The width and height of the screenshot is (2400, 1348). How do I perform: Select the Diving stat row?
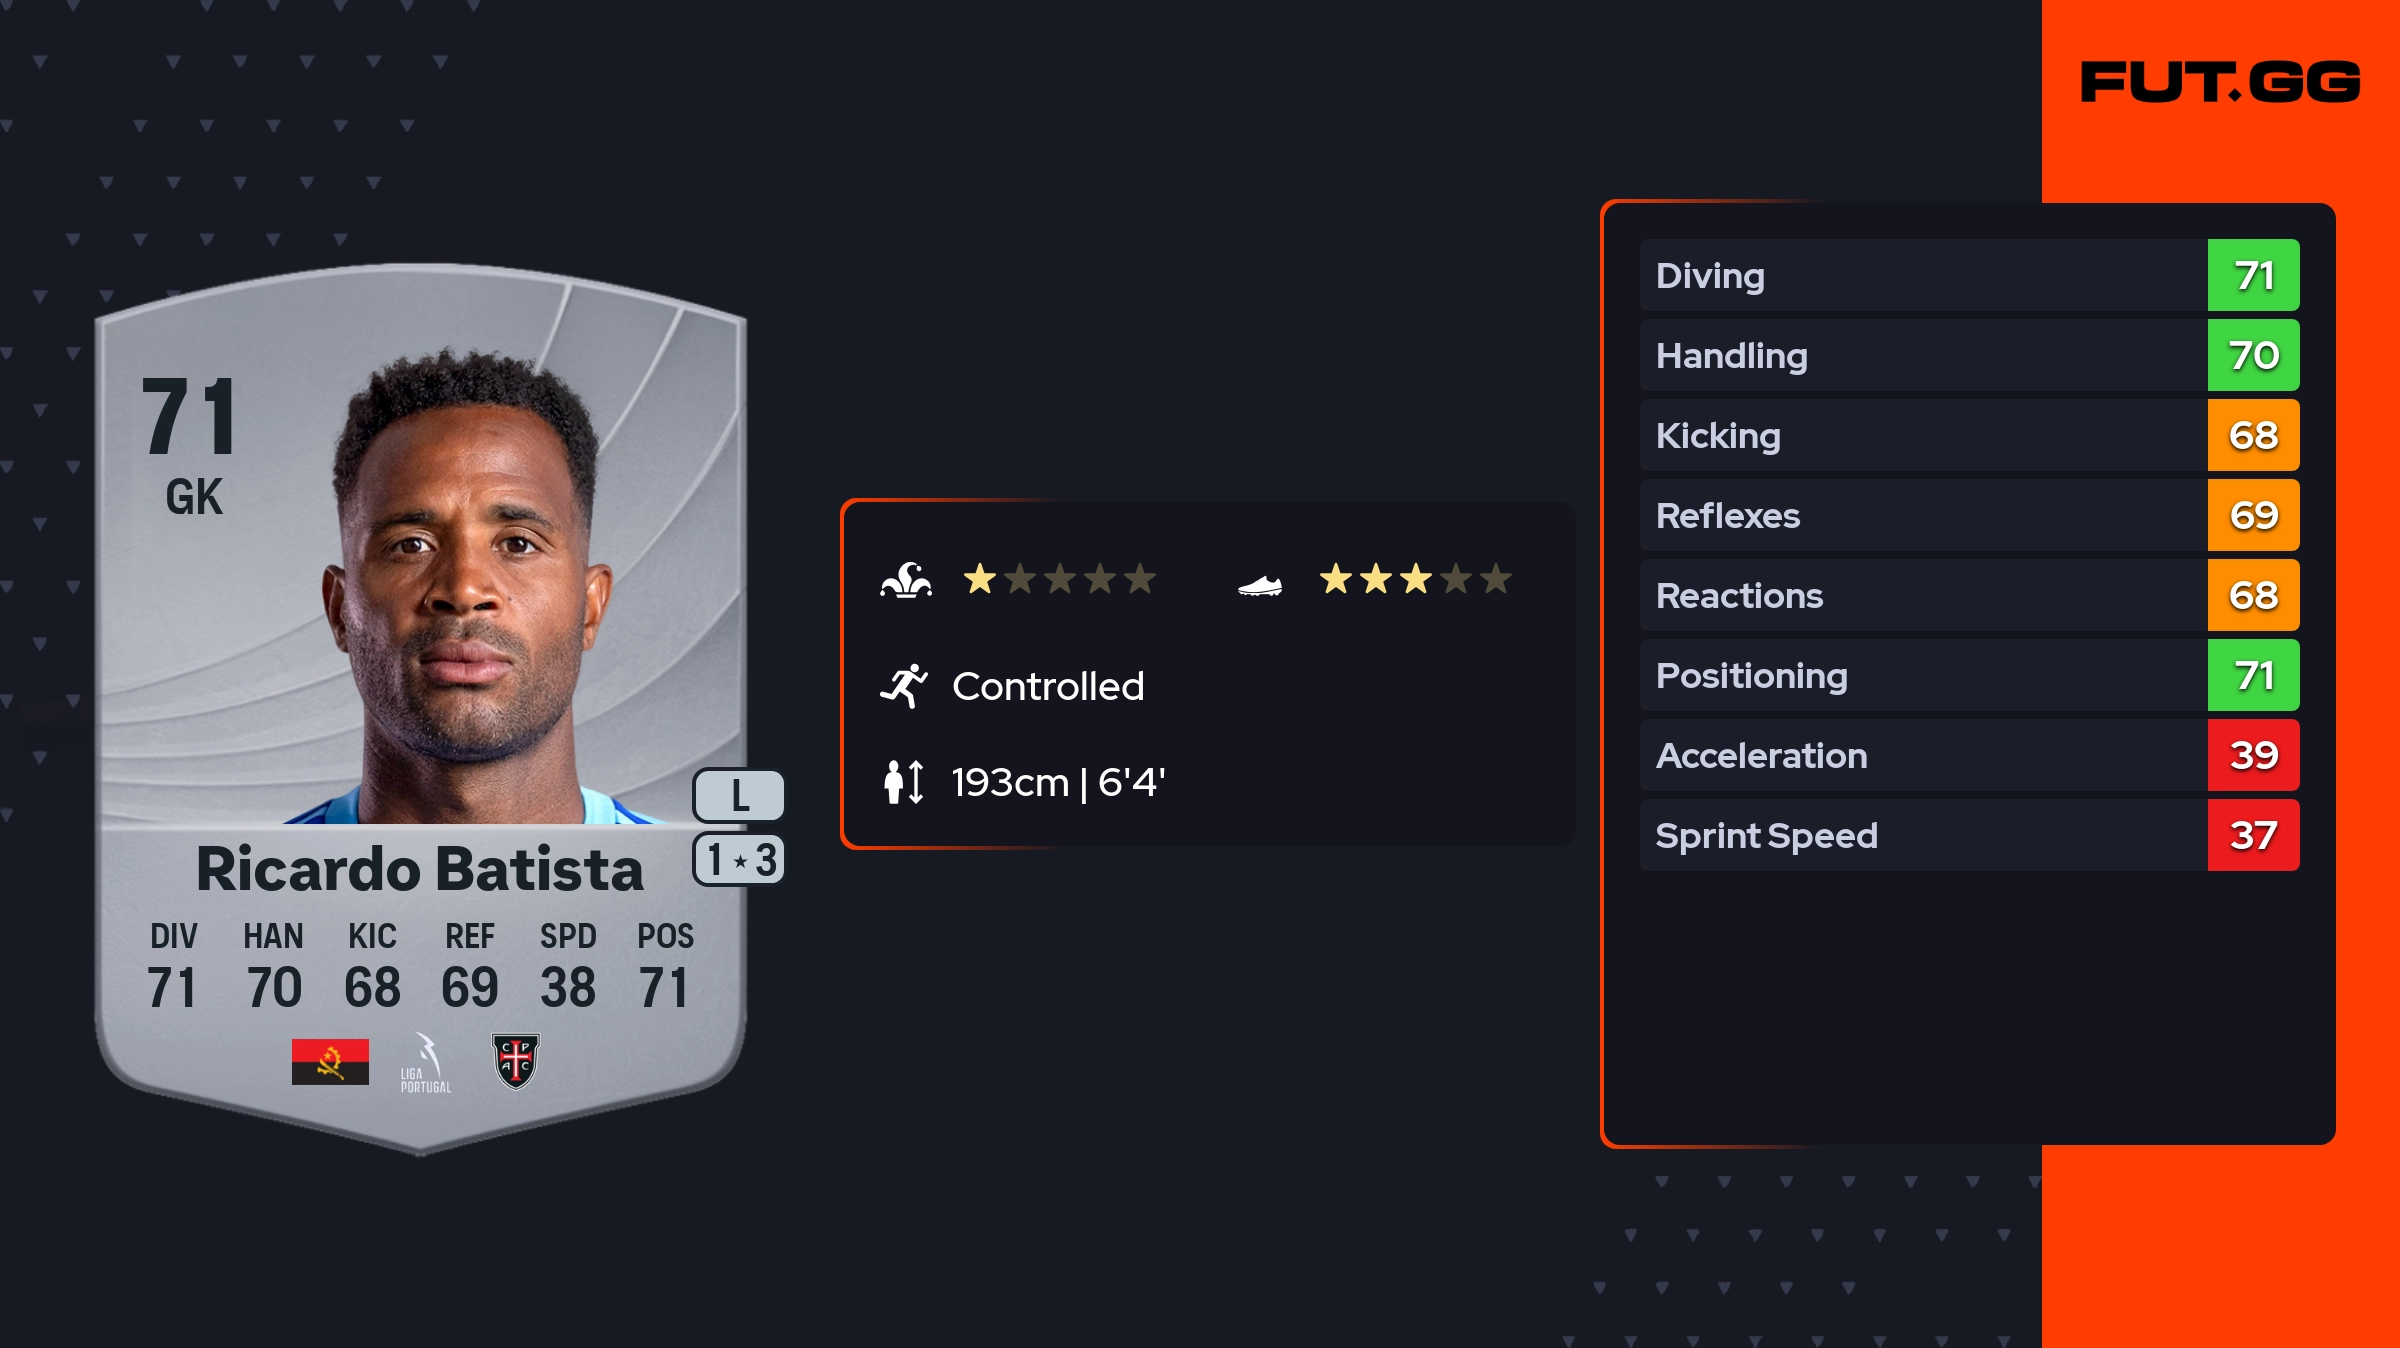[1920, 275]
